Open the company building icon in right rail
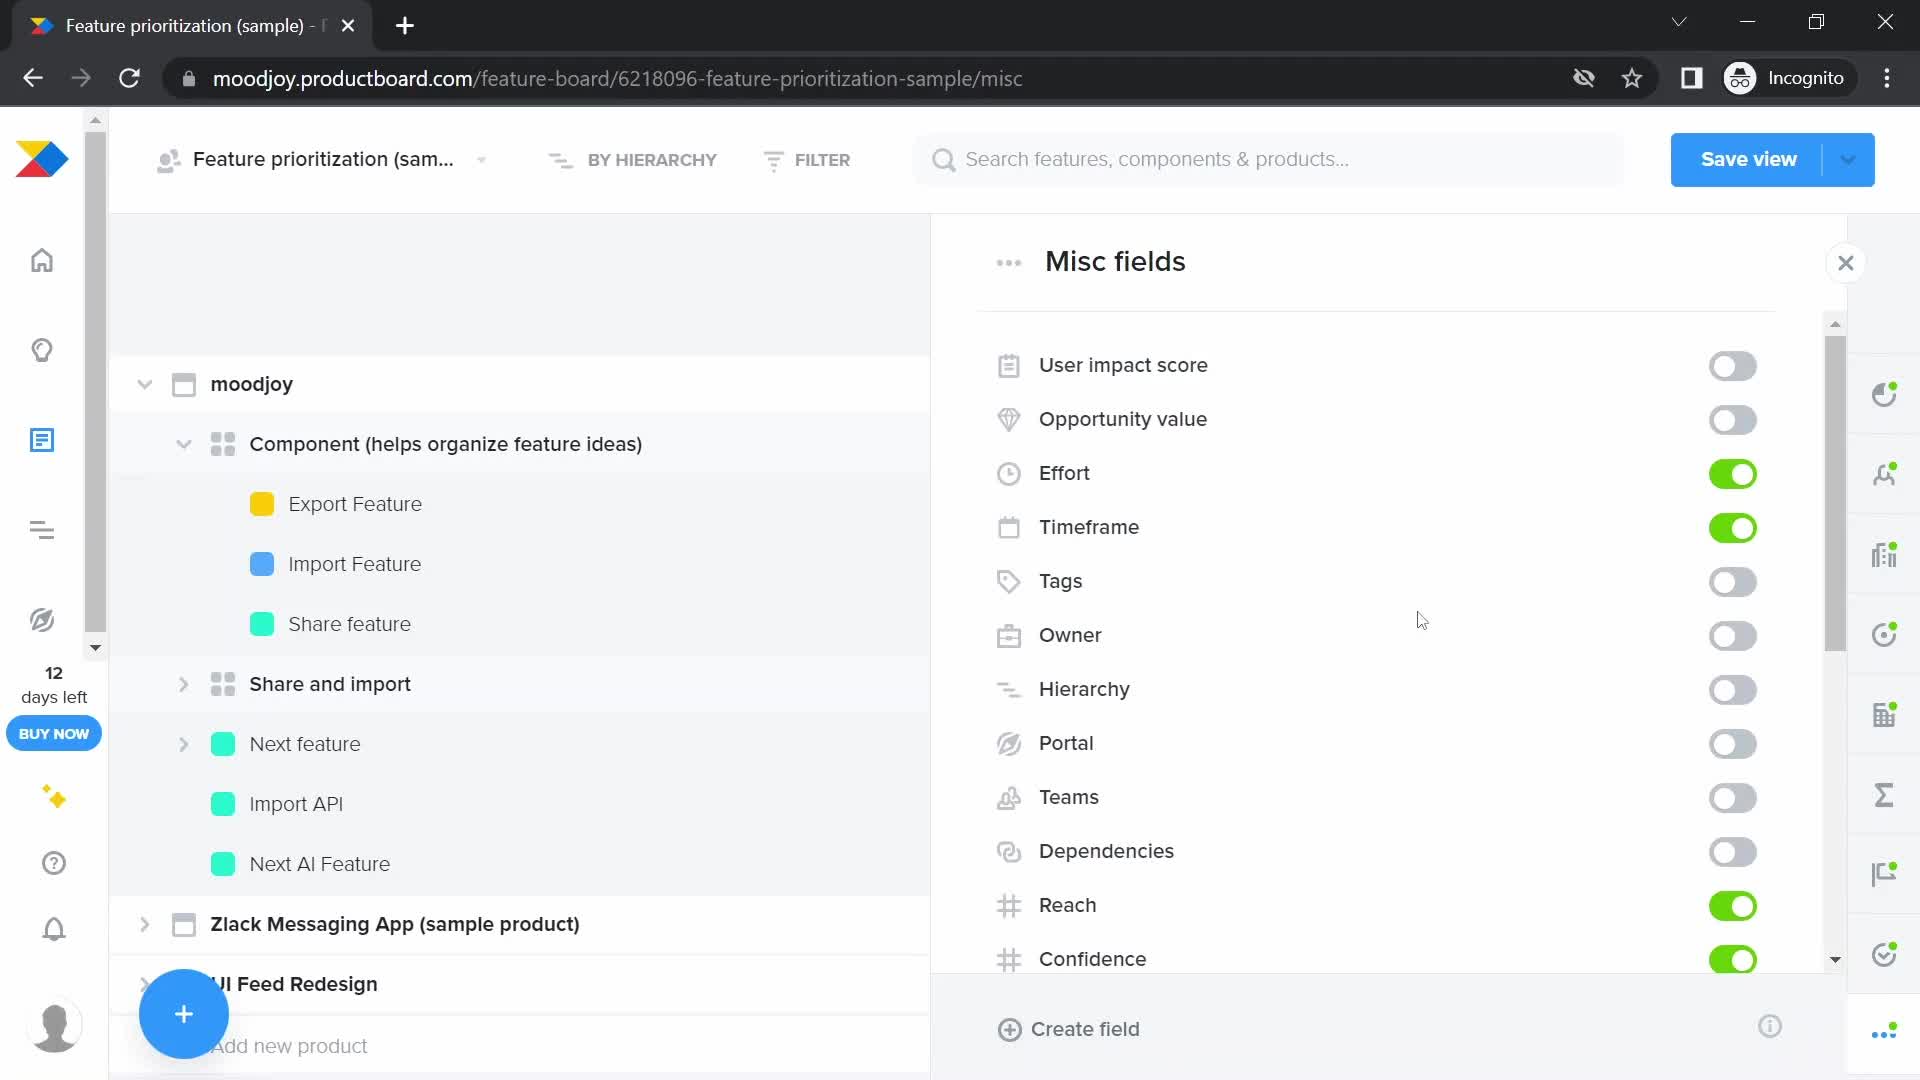The image size is (1920, 1080). [1884, 714]
